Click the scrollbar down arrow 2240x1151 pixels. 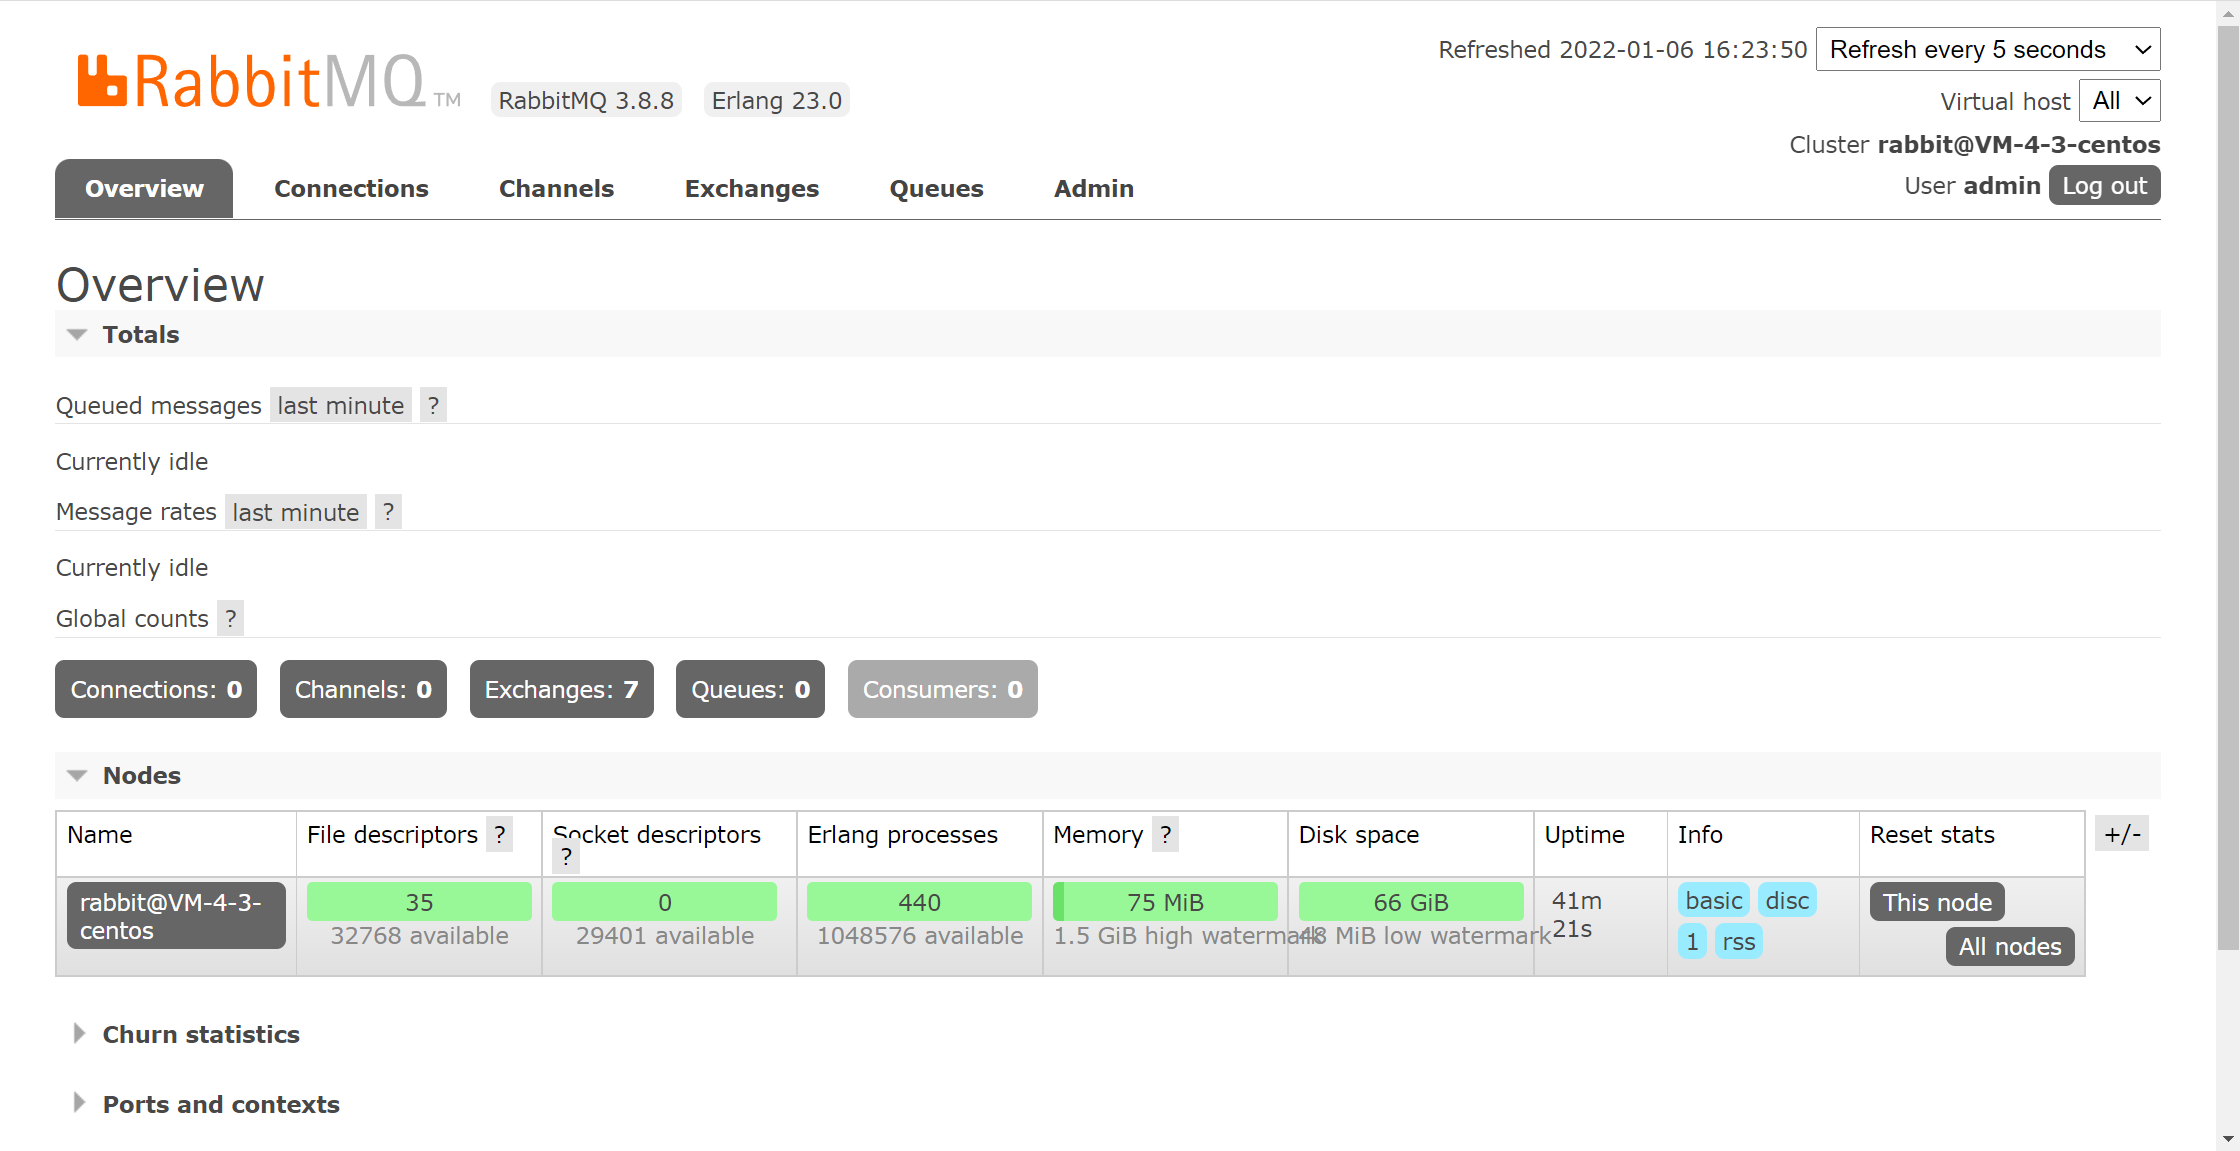click(2228, 1138)
